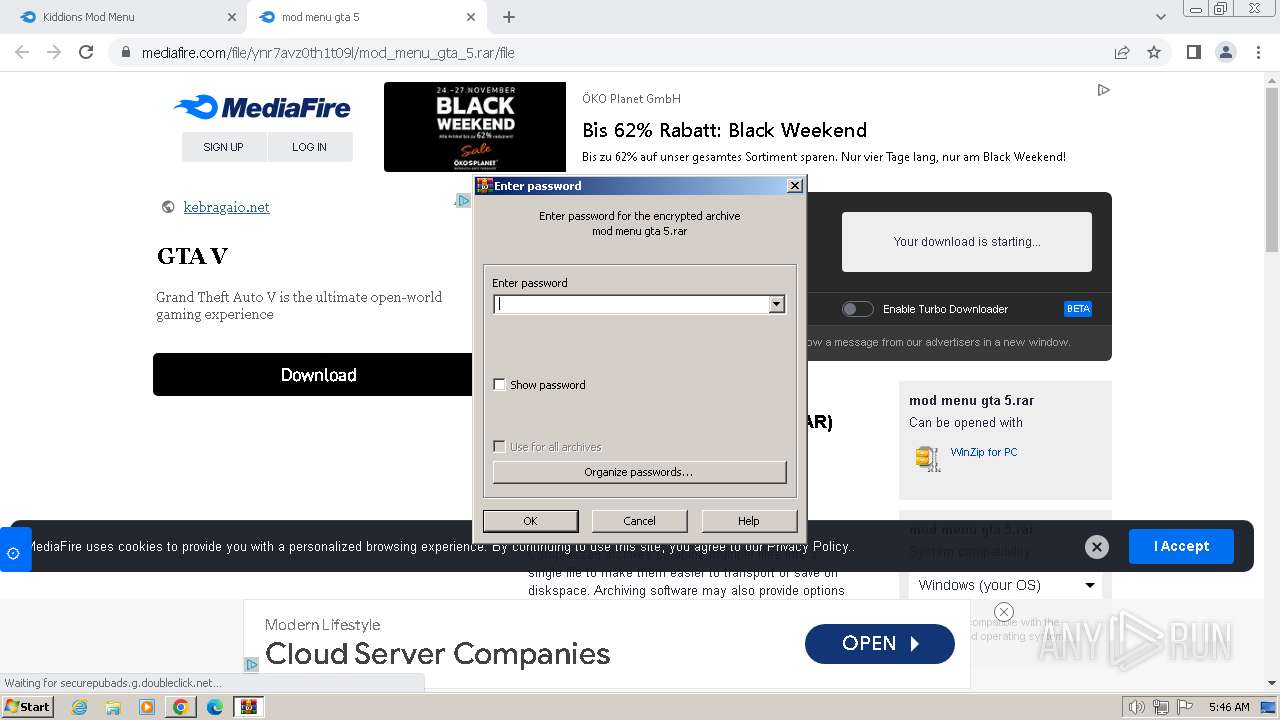
Task: Click the BETA badge
Action: [x=1078, y=309]
